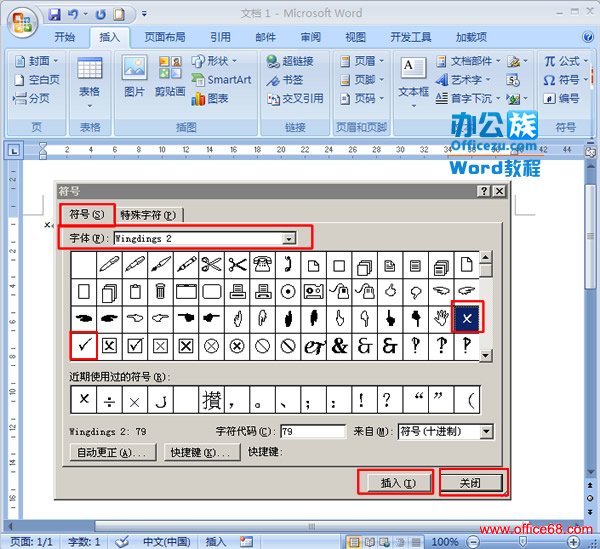The width and height of the screenshot is (600, 549).
Task: Insert an equation (公式)
Action: click(566, 61)
